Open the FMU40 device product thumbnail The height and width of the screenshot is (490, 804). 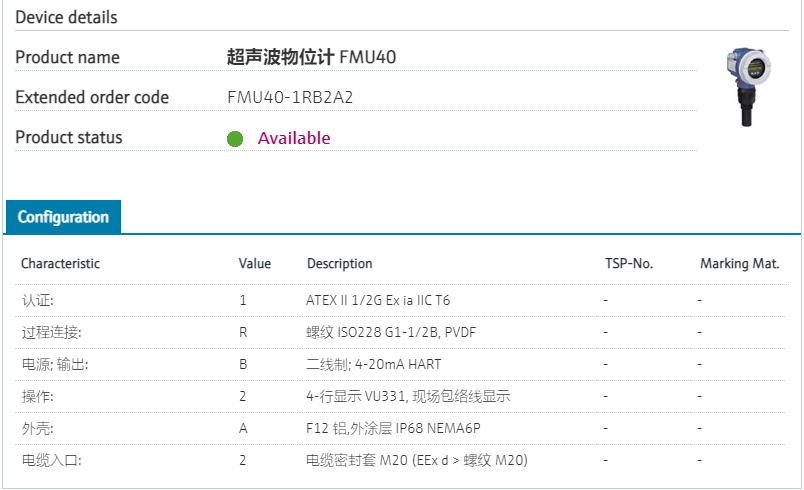[750, 92]
